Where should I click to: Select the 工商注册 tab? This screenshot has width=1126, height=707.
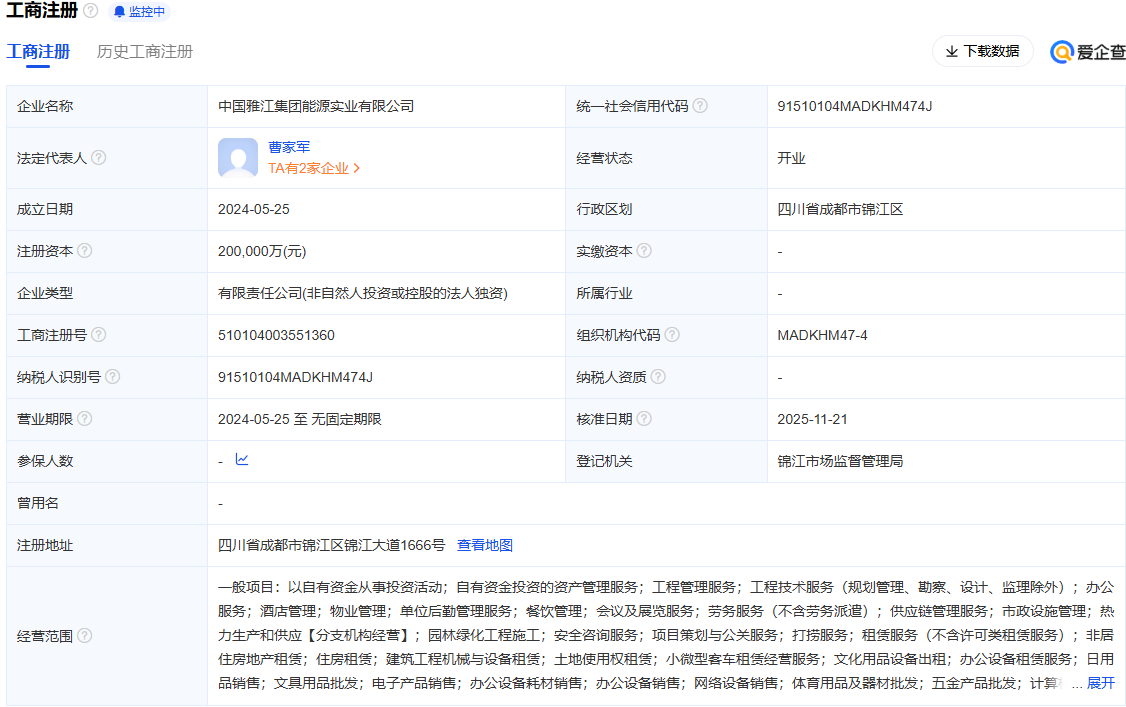(x=38, y=52)
